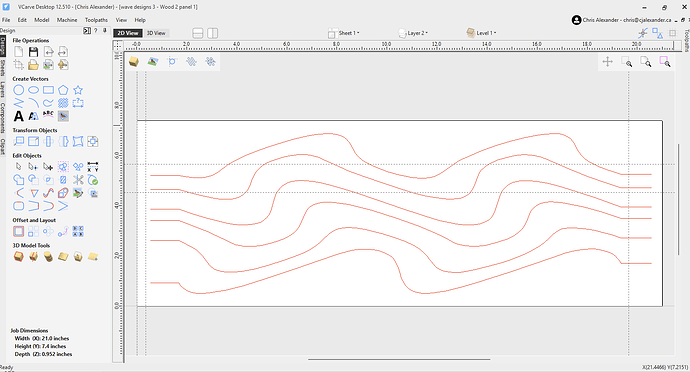The height and width of the screenshot is (372, 690).
Task: Open the Align Objects tool
Action: [x=93, y=142]
